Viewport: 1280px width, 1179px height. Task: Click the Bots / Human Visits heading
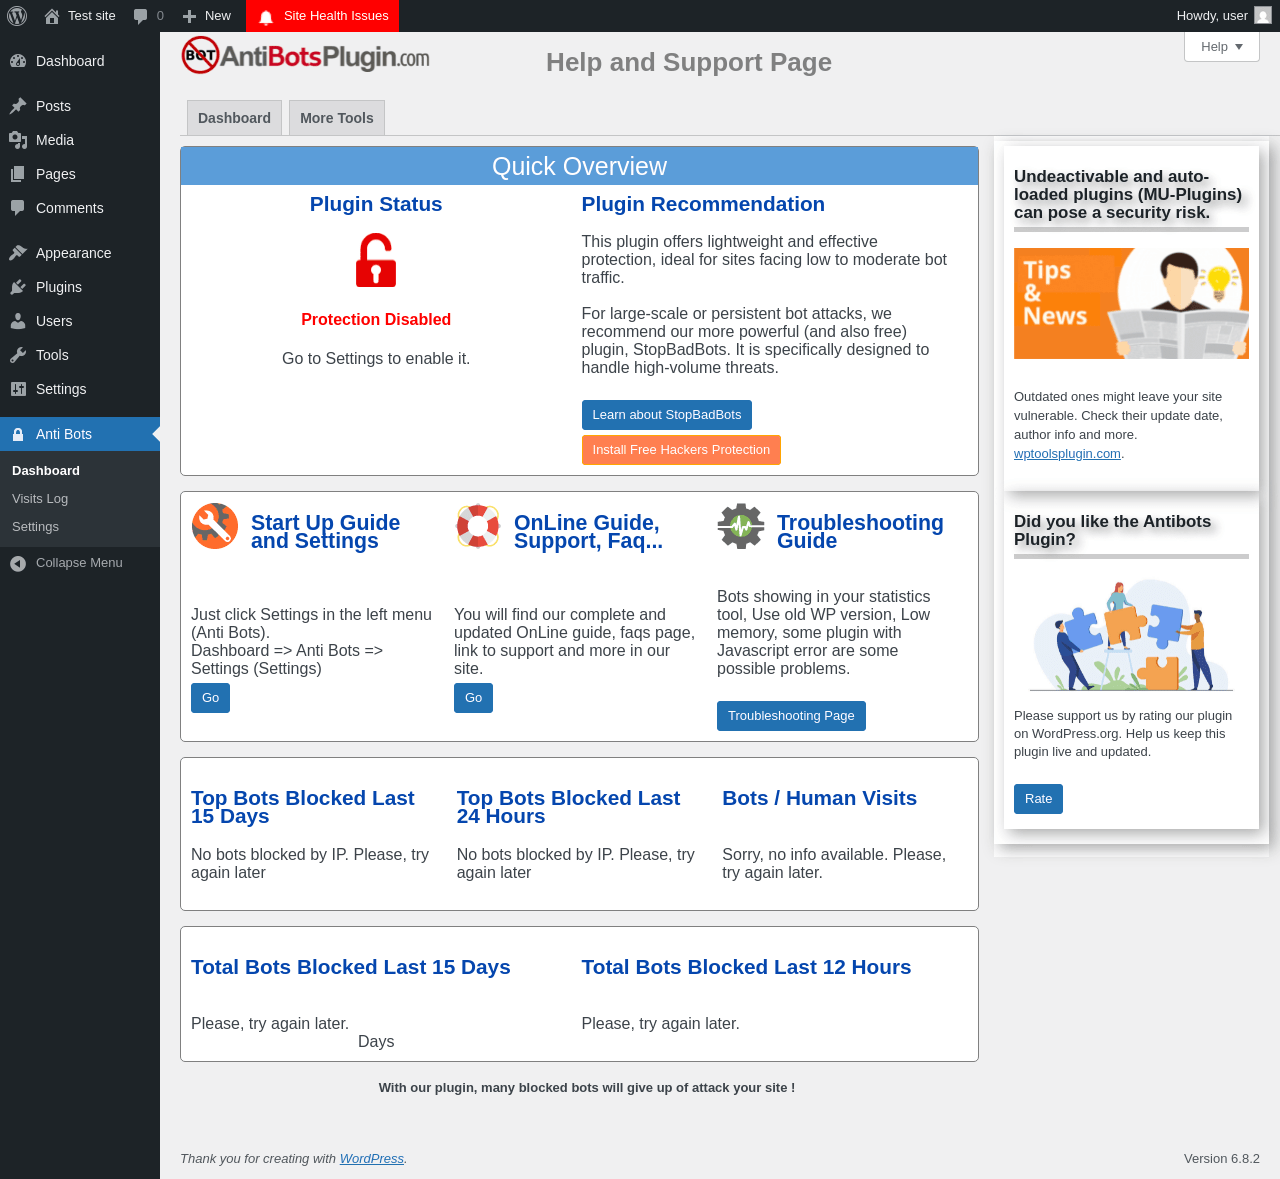820,798
